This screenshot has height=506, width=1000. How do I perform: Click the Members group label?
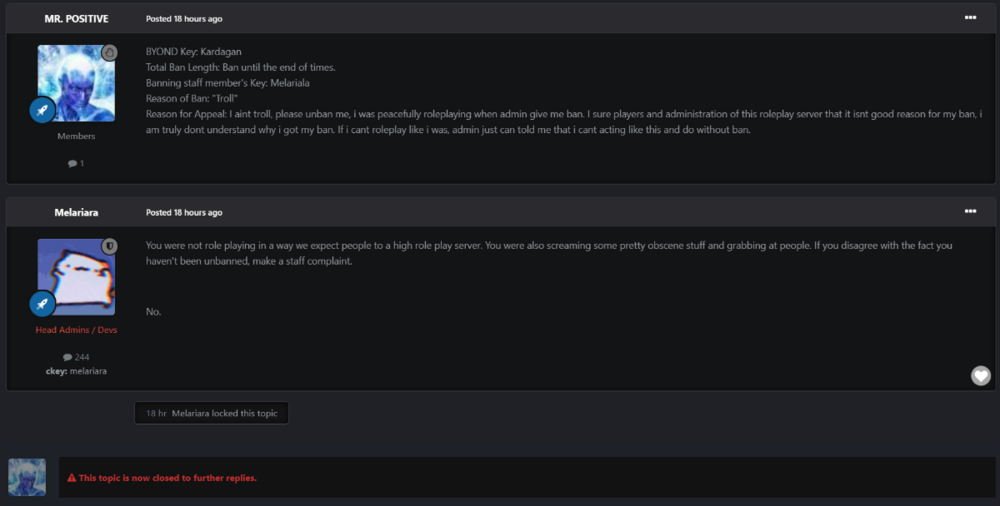76,136
